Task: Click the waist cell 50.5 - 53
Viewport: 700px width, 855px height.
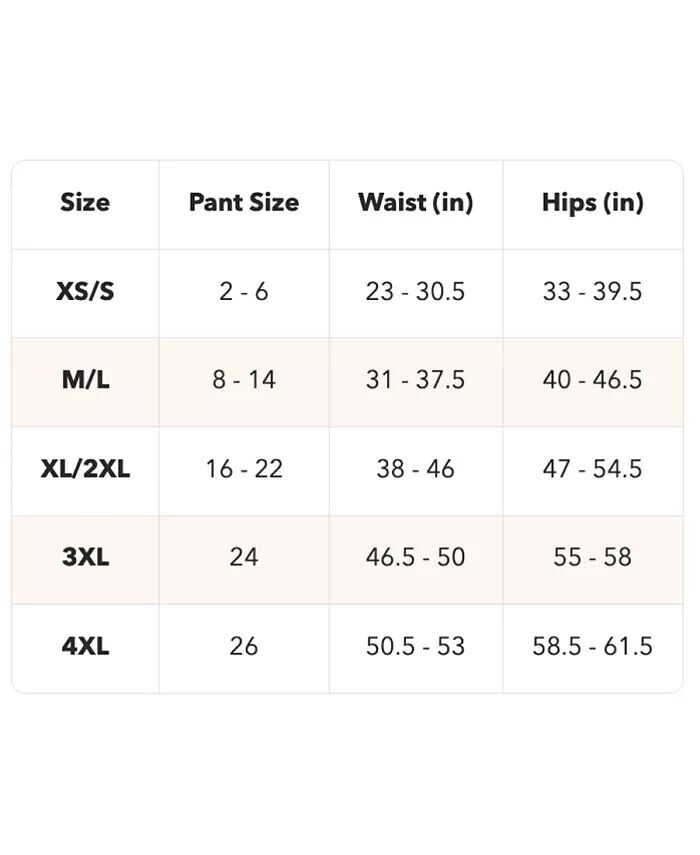Action: pyautogui.click(x=415, y=646)
